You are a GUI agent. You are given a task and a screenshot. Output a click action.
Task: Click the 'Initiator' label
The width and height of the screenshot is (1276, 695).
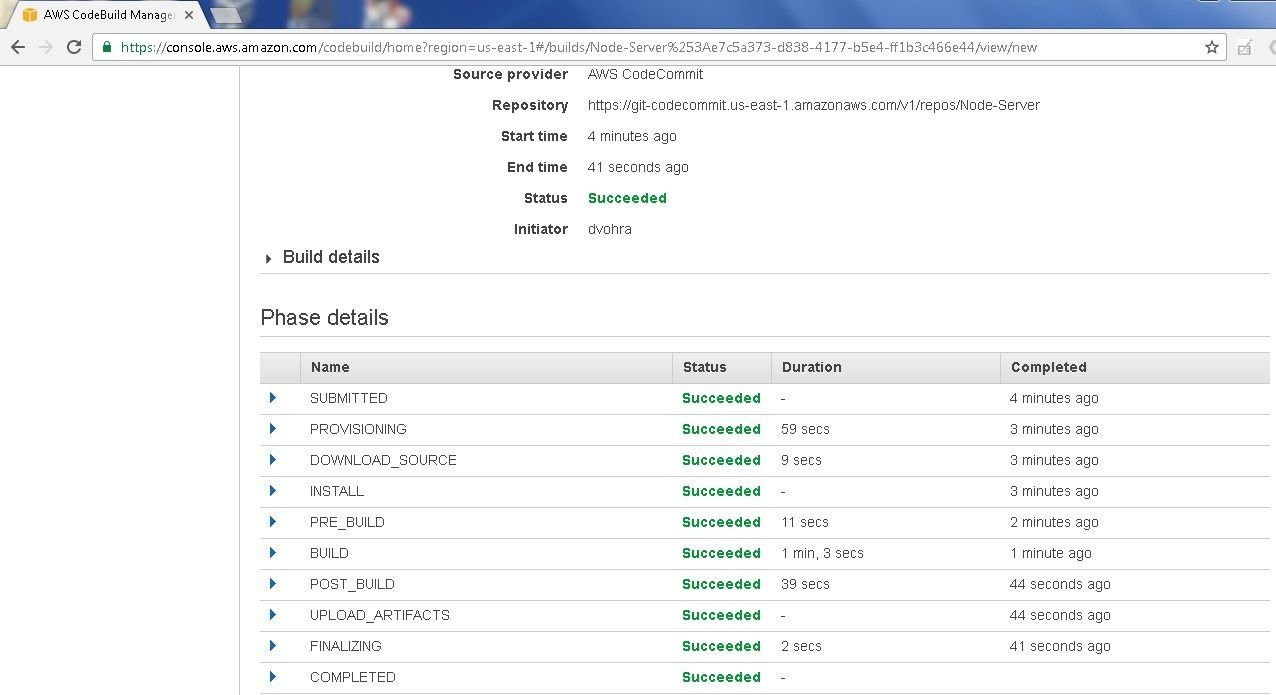tap(541, 229)
